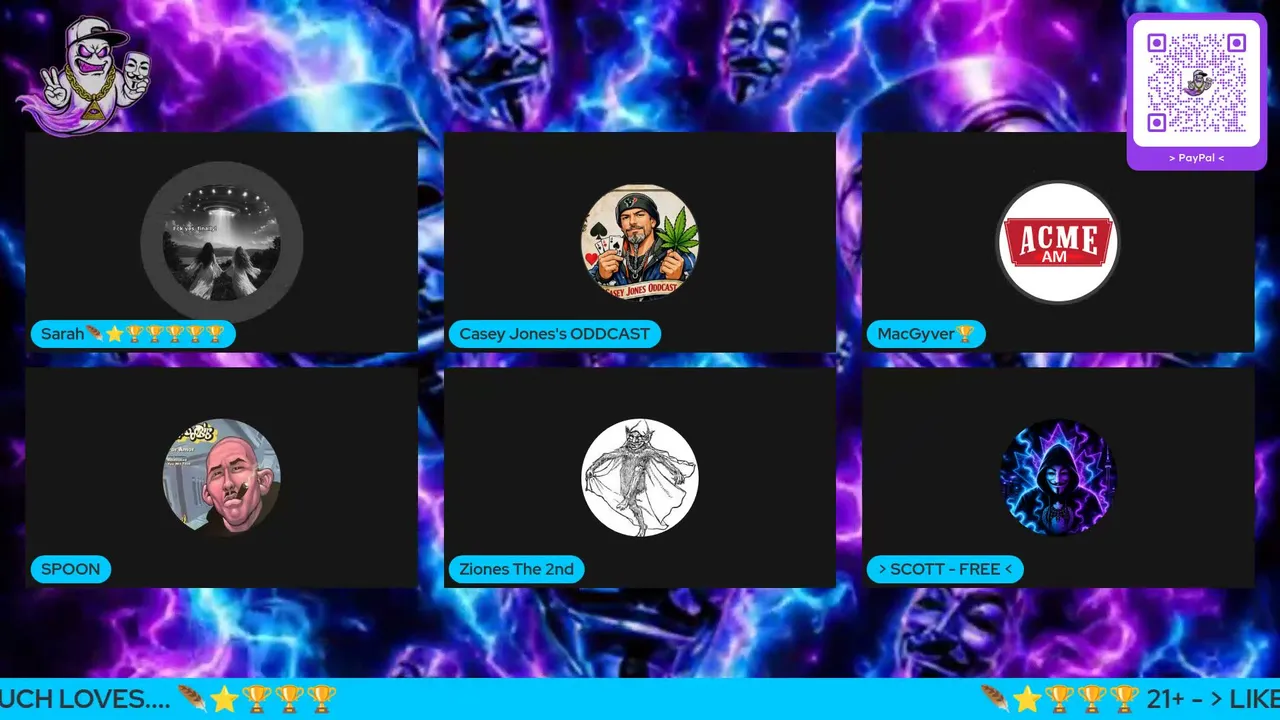Click the Casey Jones Oddcast avatar
The image size is (1280, 720).
pyautogui.click(x=640, y=242)
